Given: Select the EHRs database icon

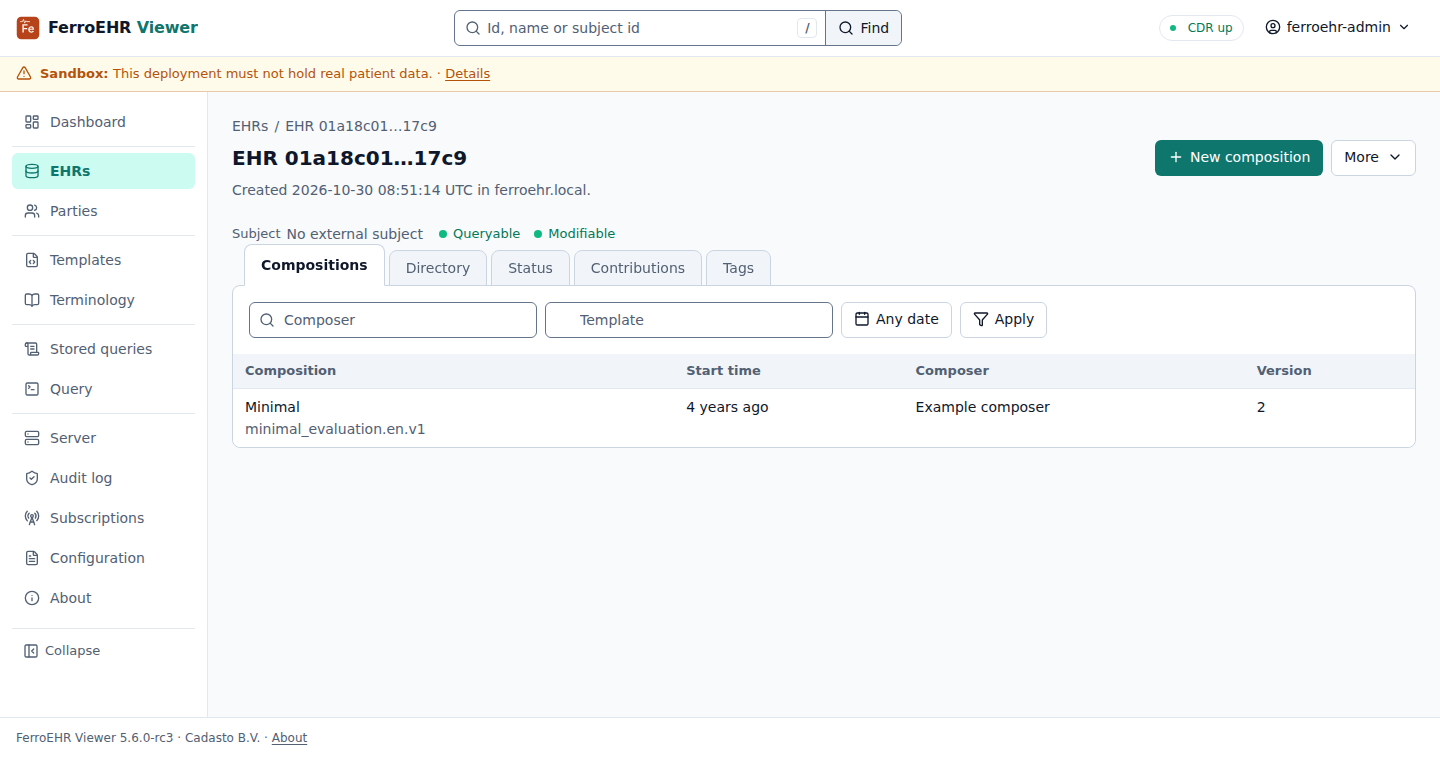Looking at the screenshot, I should pos(32,171).
